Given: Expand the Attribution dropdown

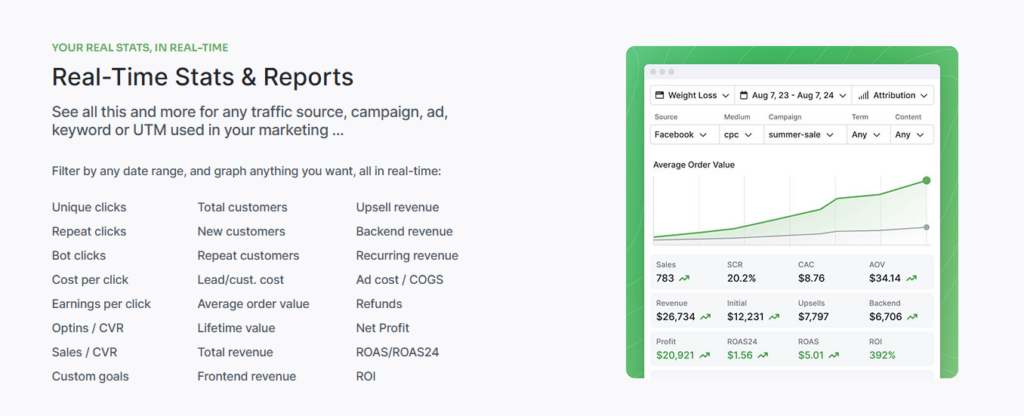Looking at the screenshot, I should point(893,96).
